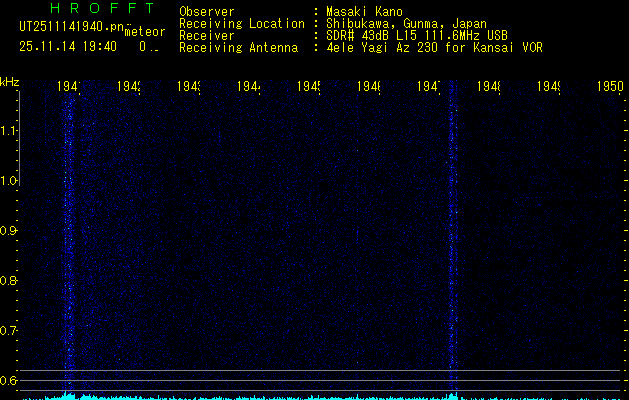Screen dimensions: 629x400
Task: Click the 0.9 kHz axis tick label
Action: click(x=8, y=231)
